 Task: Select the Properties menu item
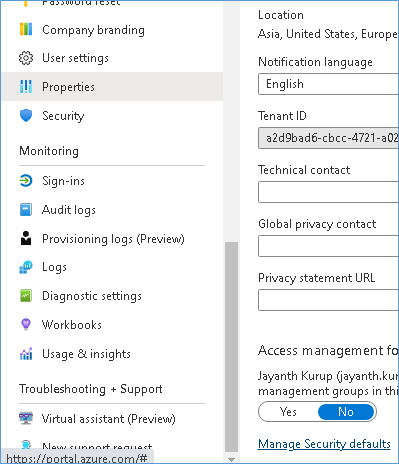112,87
